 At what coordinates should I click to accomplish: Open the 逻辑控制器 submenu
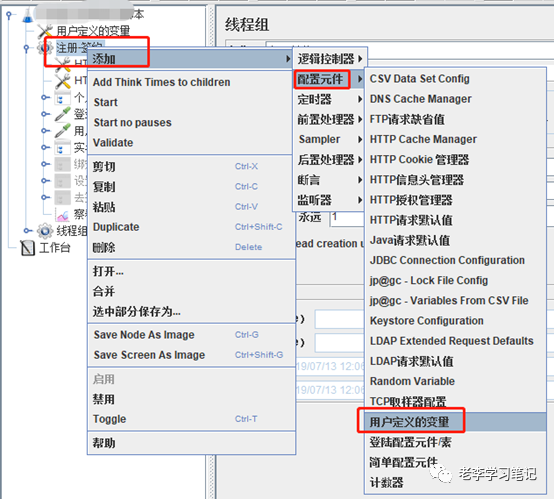coord(330,59)
